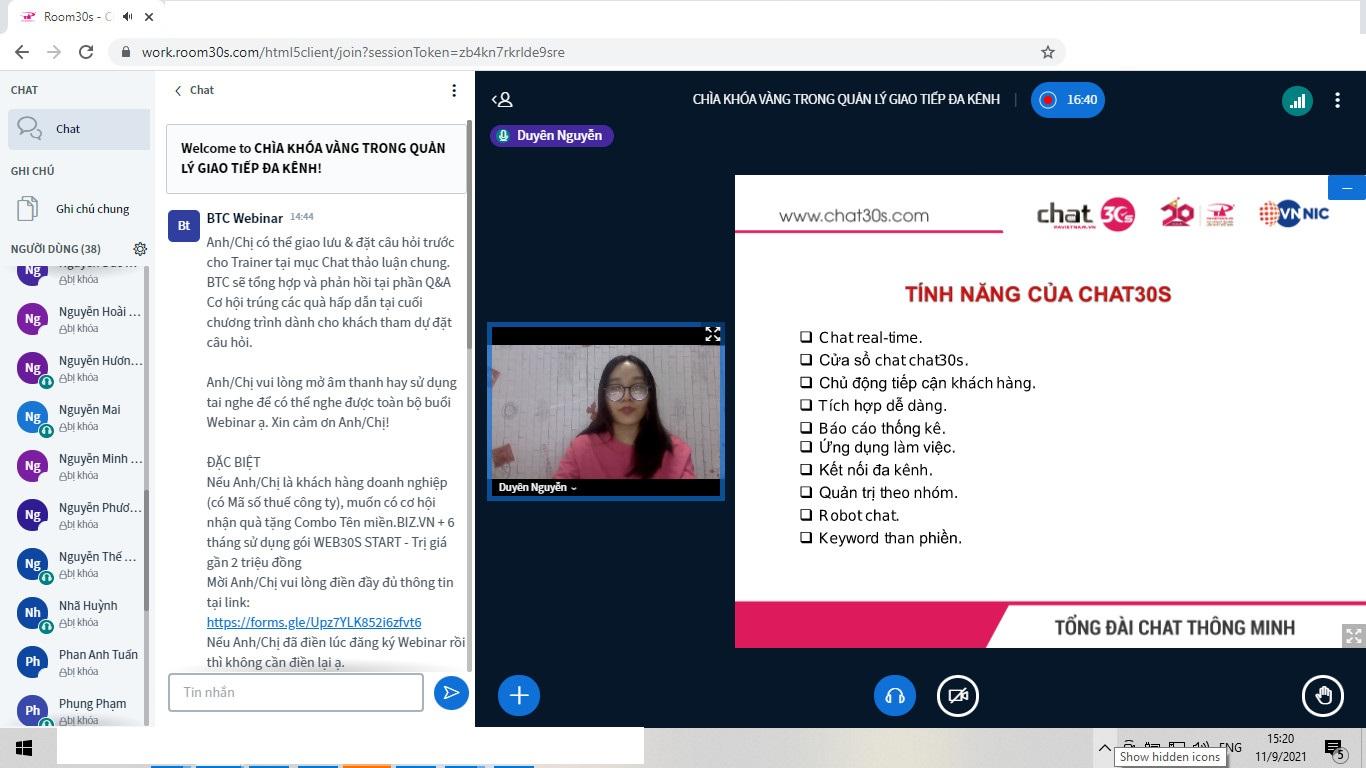Toggle the user list panel icon
Viewport: 1366px width, 768px height.
point(502,100)
